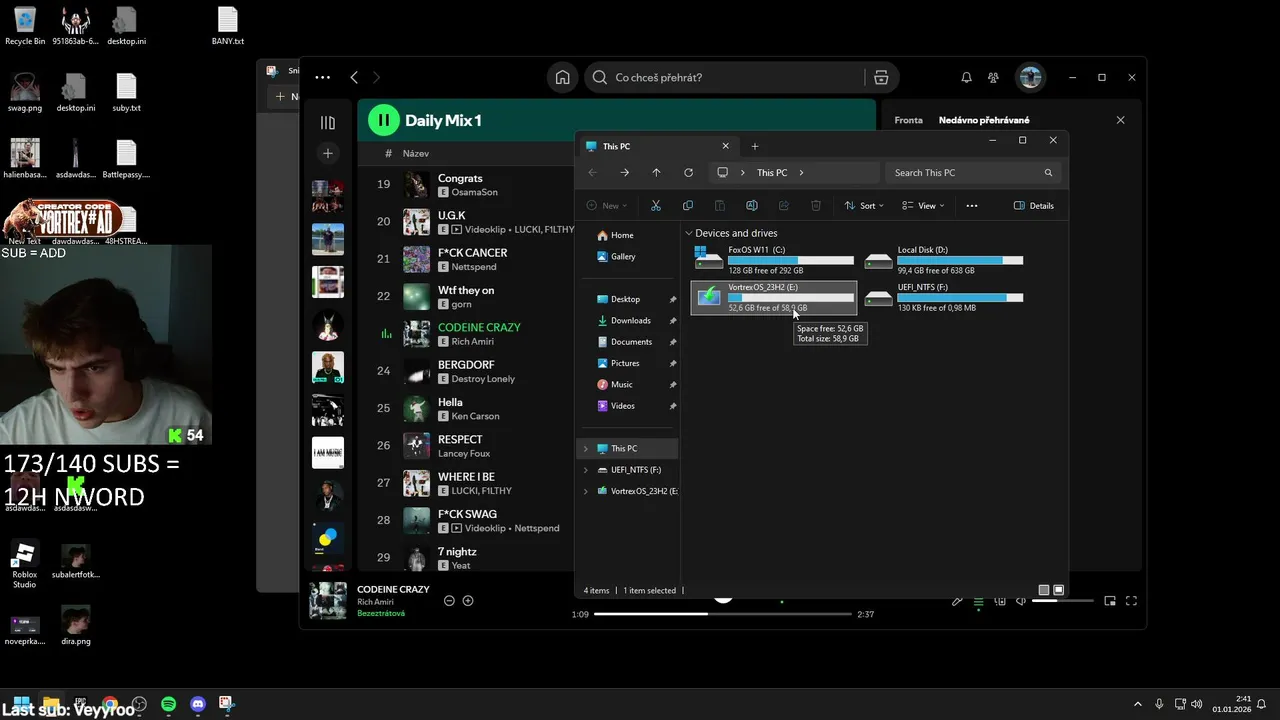
Task: Open FoxOS W11 (C:) drive
Action: 775,259
